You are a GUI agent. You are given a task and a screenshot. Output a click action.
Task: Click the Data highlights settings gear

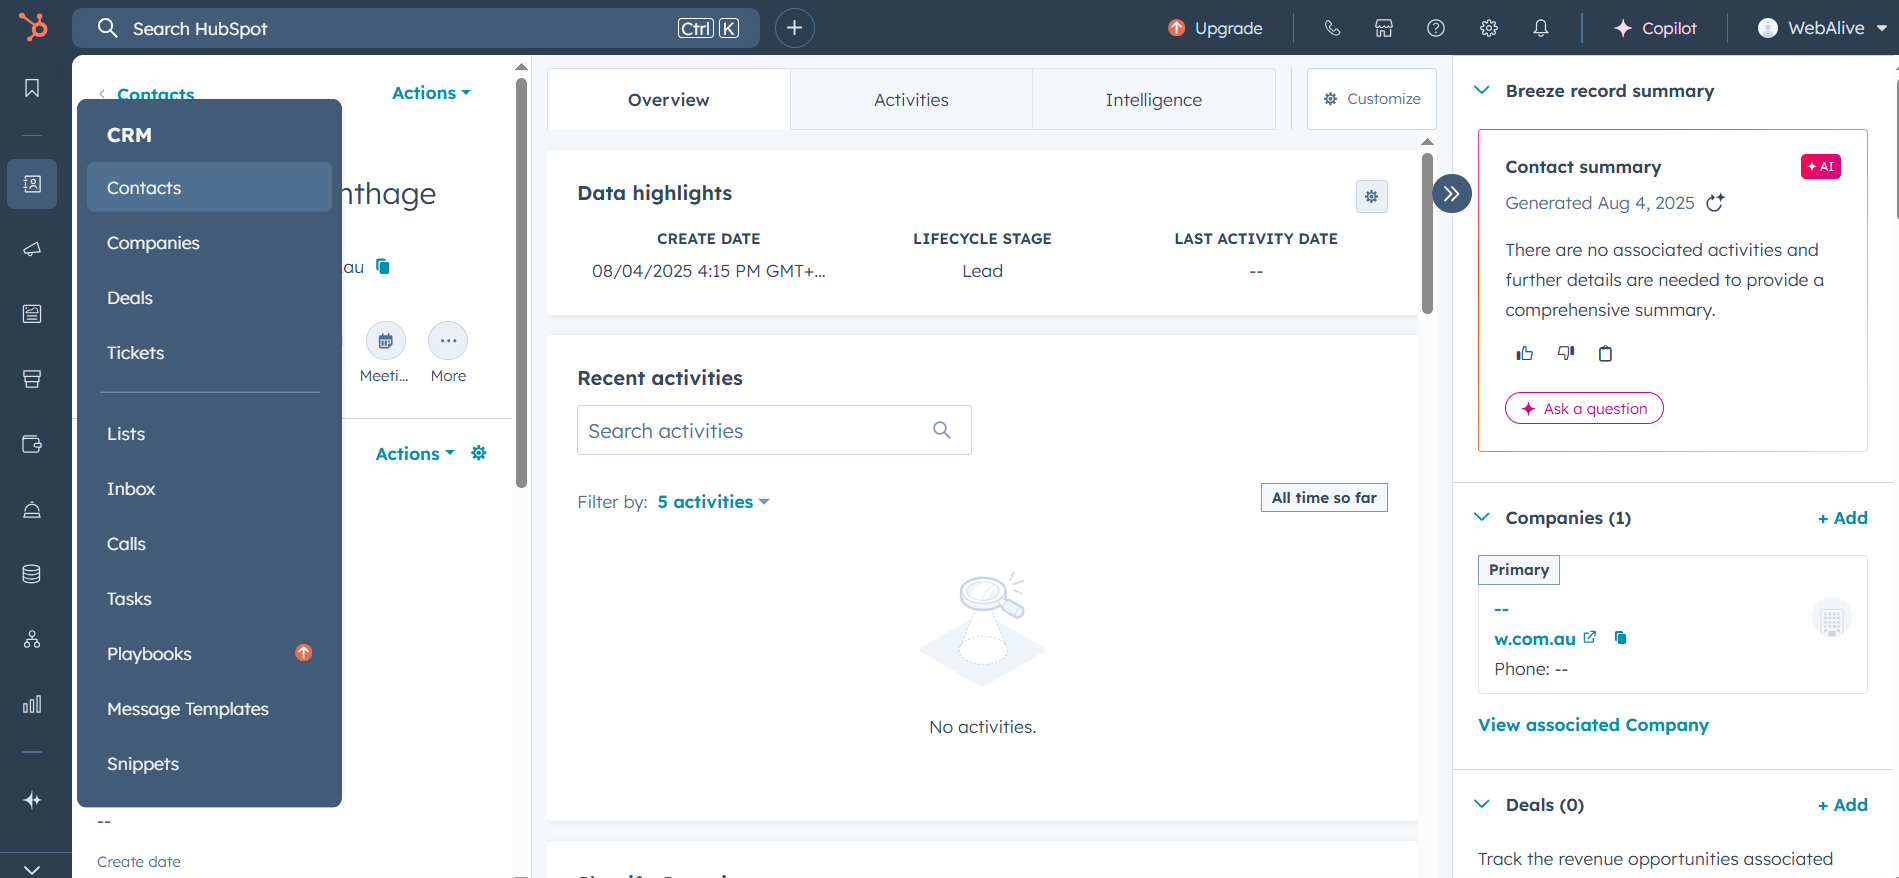click(x=1372, y=197)
